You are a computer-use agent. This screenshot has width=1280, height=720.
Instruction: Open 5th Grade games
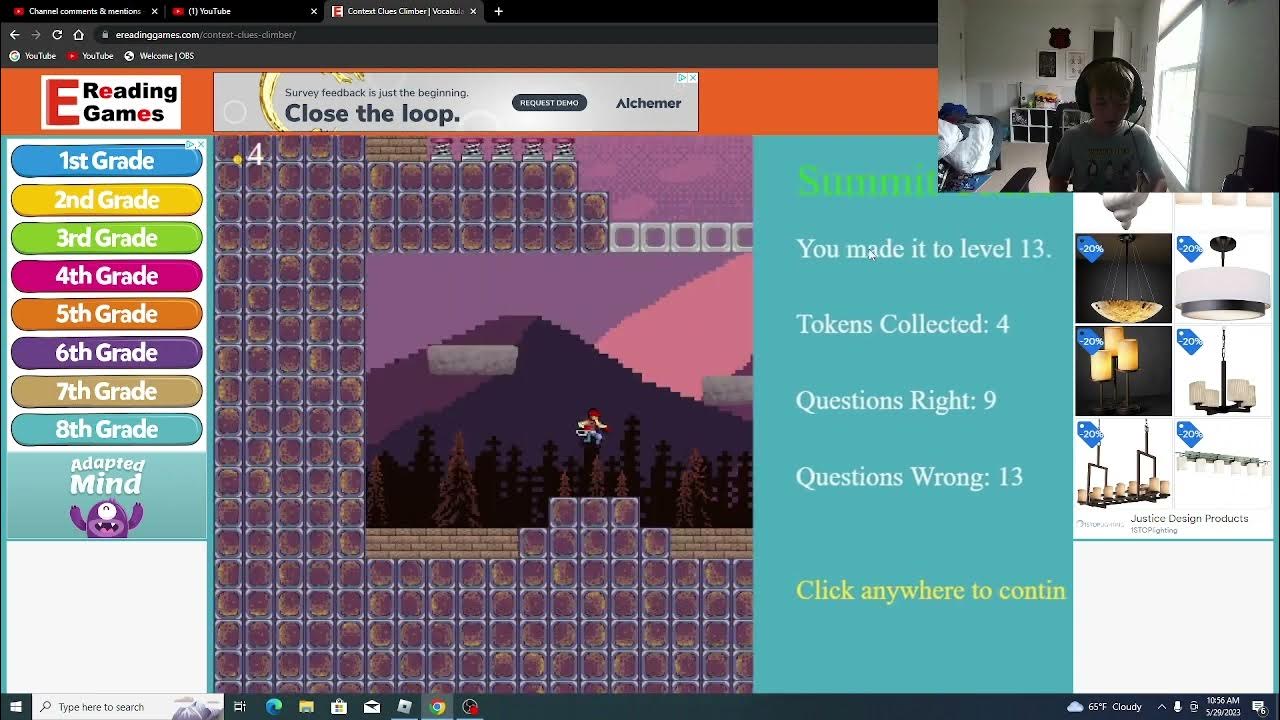106,313
